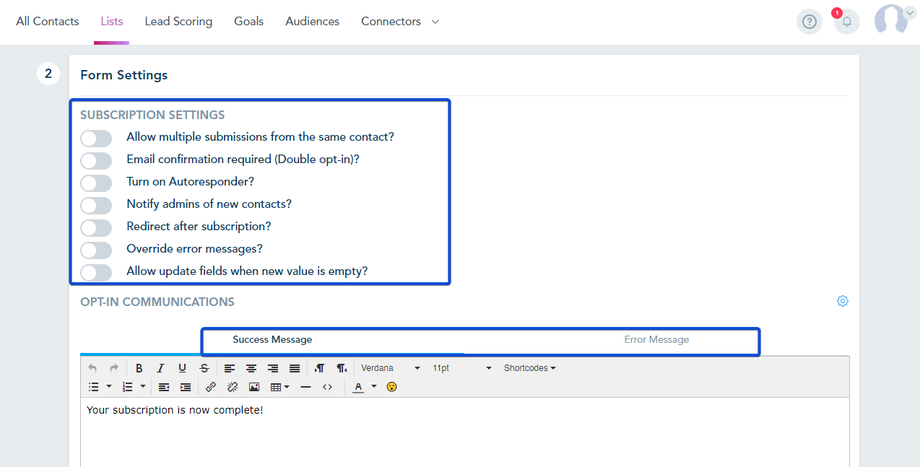Insert numbered list

[x=127, y=387]
